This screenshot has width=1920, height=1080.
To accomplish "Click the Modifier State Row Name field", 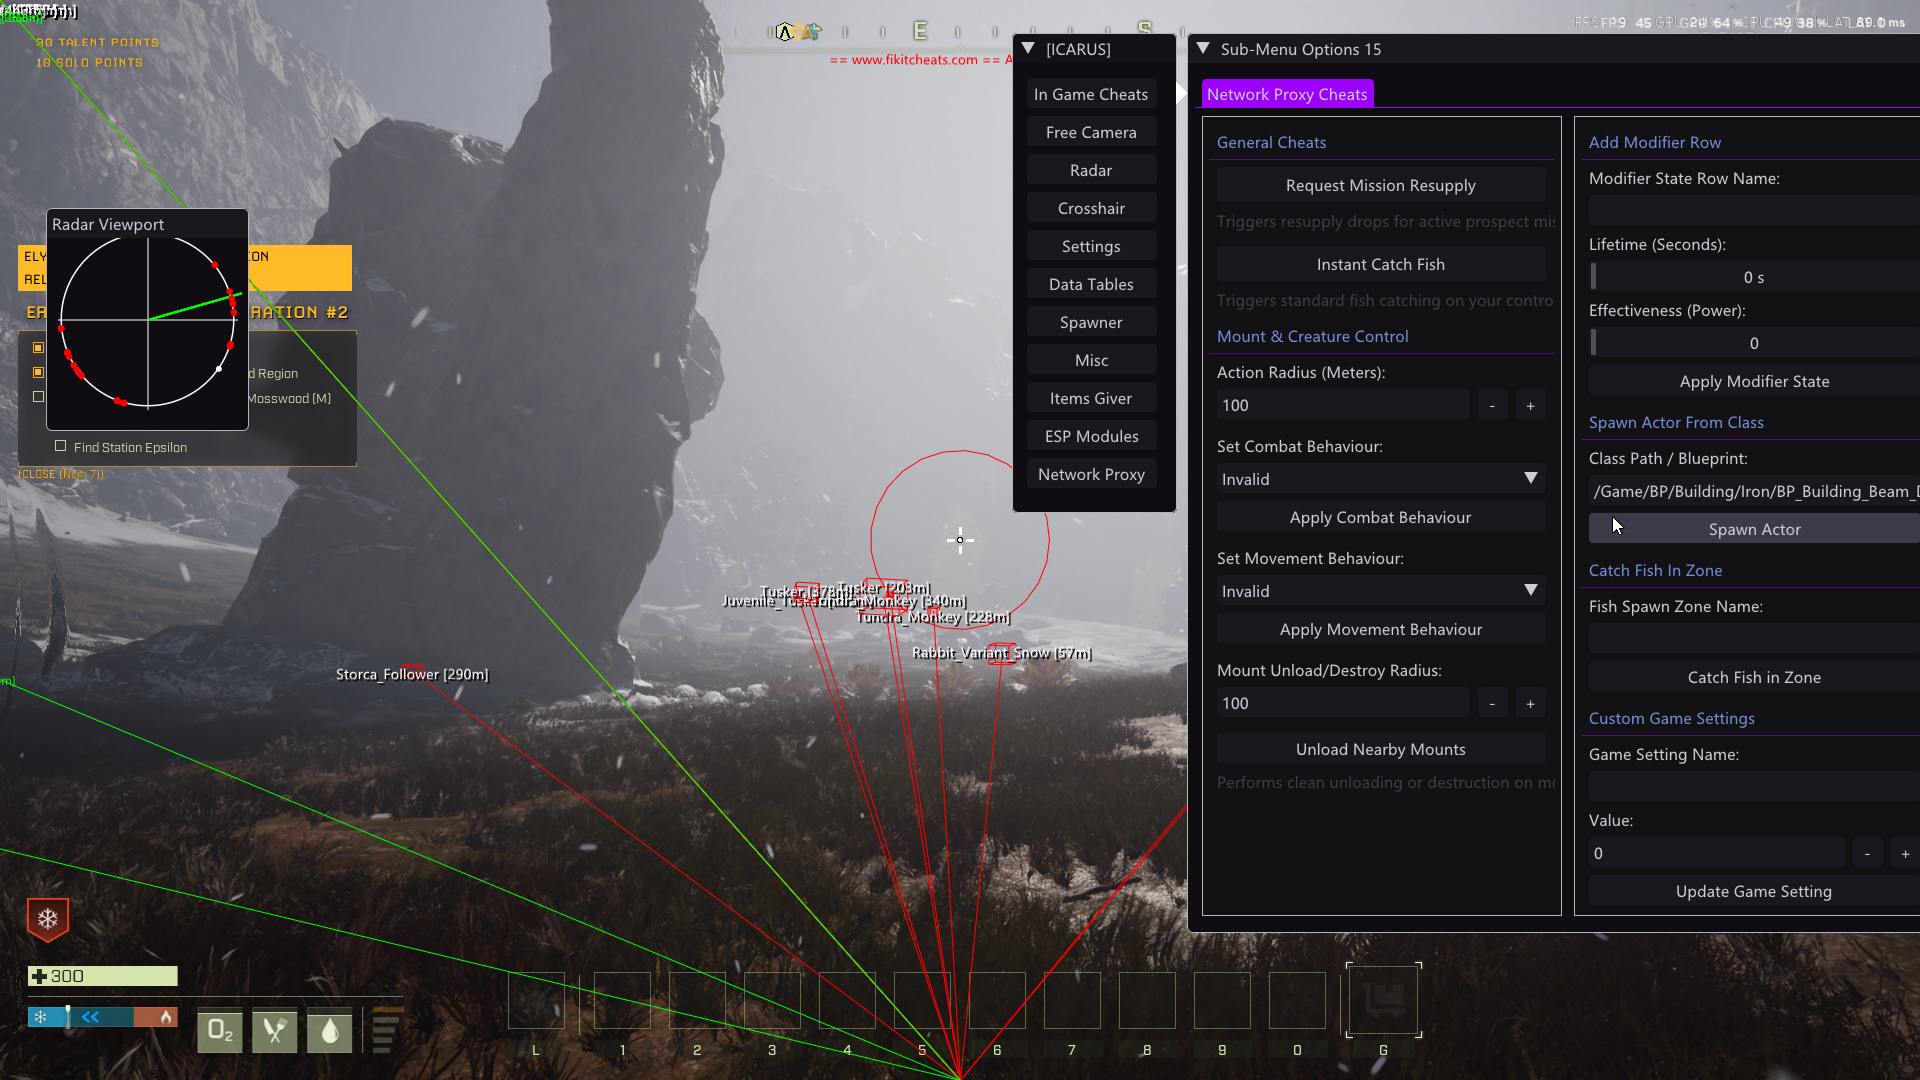I will click(x=1754, y=211).
